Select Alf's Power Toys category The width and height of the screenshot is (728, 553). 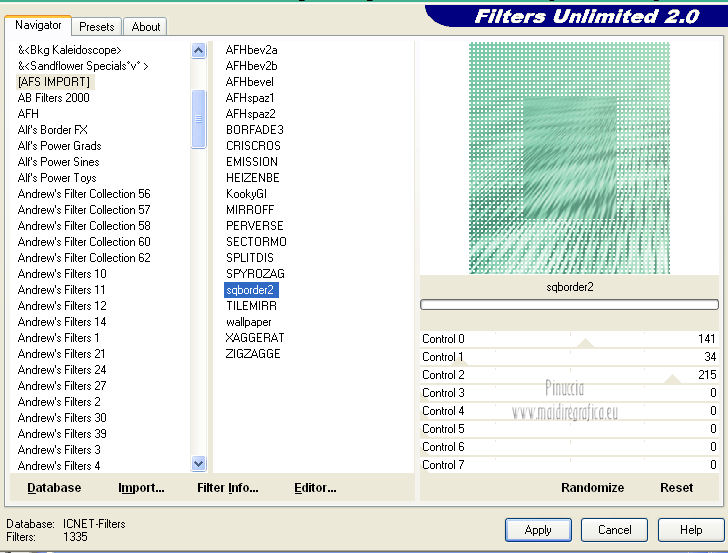pyautogui.click(x=57, y=178)
